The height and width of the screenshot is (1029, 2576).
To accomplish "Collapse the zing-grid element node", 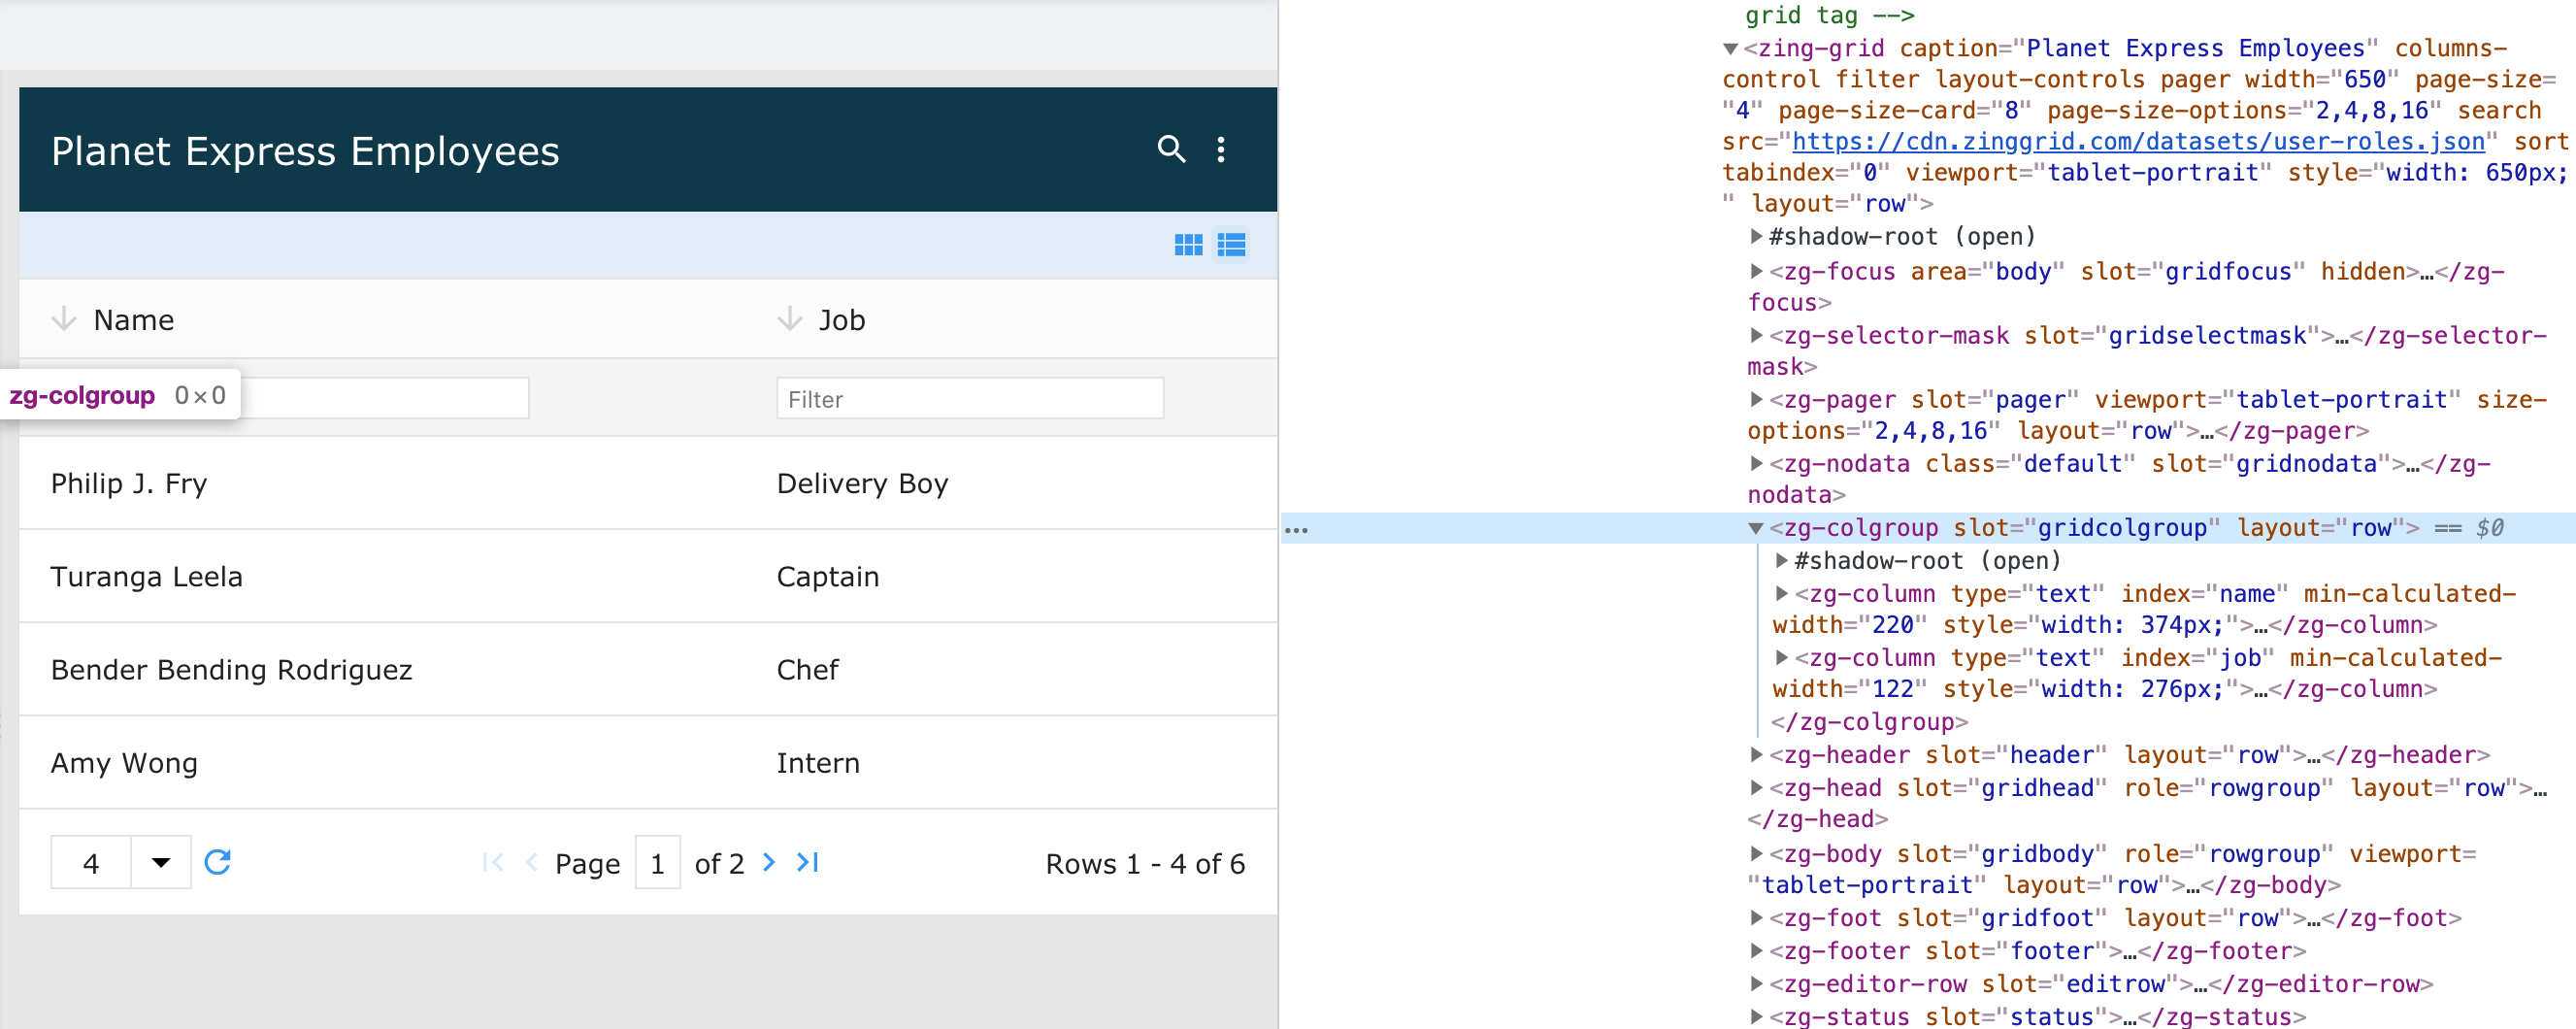I will [x=1730, y=48].
